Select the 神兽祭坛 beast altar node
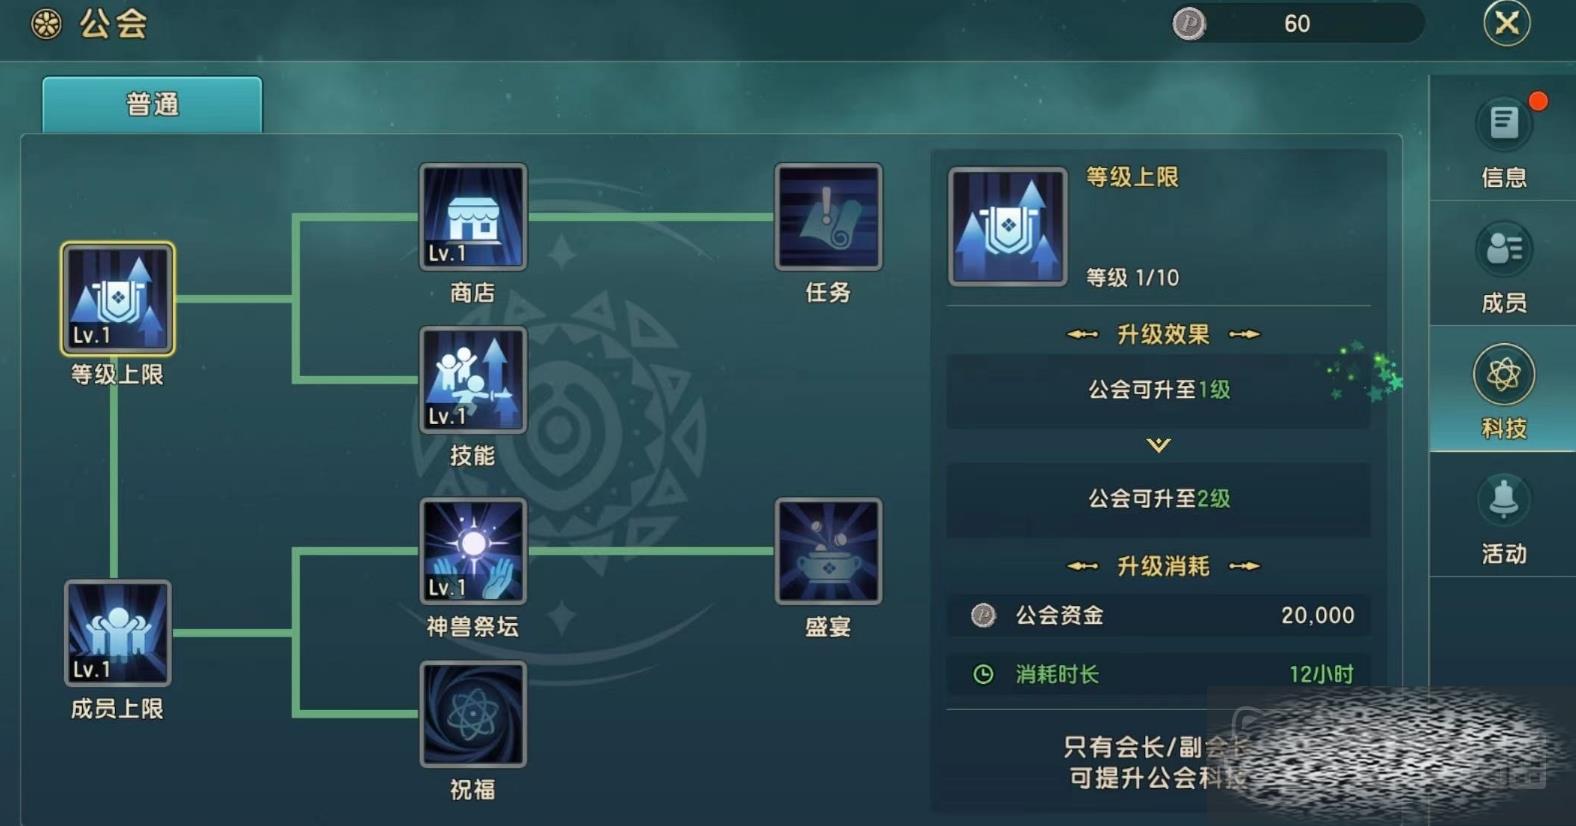 [x=473, y=551]
